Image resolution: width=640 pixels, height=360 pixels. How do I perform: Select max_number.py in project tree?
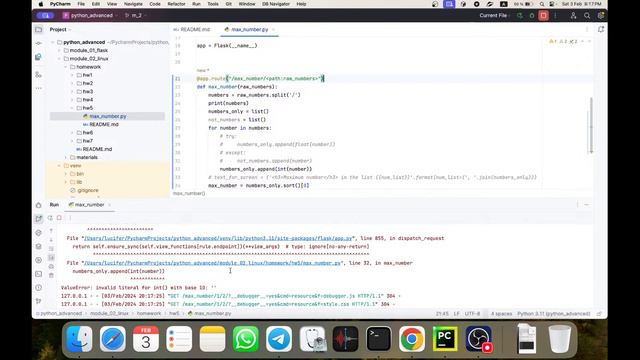click(108, 116)
